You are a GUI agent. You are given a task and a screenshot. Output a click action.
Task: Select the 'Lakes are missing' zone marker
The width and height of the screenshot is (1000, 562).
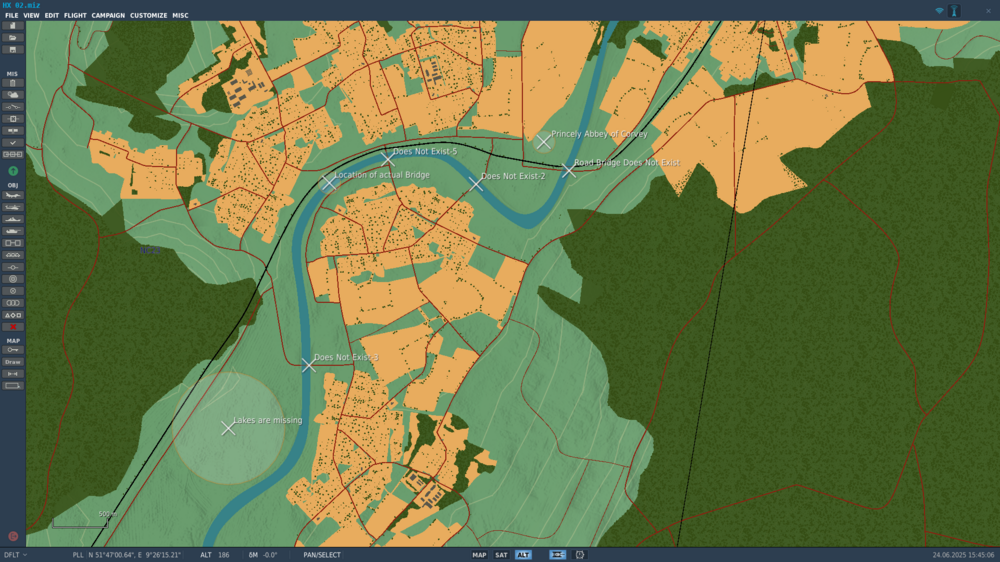click(228, 428)
